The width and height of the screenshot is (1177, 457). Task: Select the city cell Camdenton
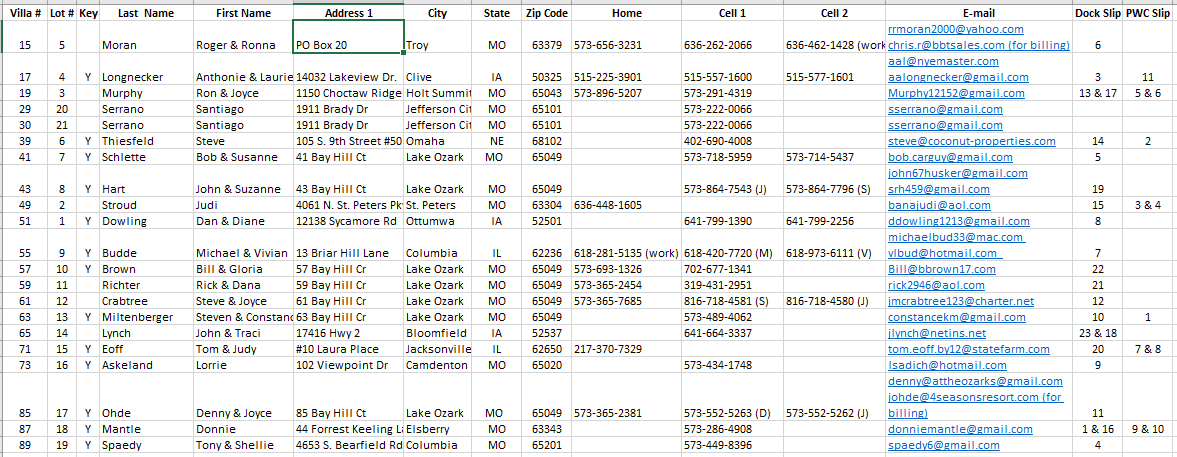click(x=437, y=365)
